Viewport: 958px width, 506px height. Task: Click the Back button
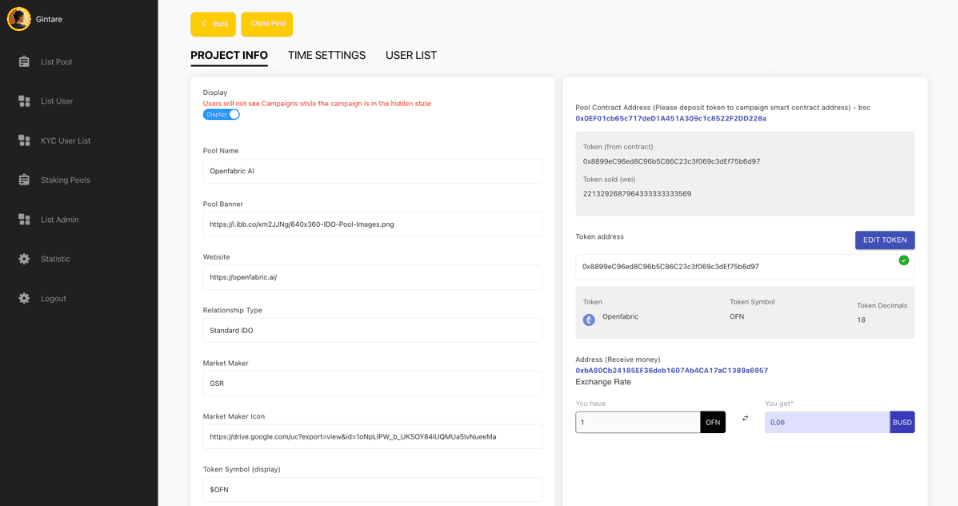point(213,24)
